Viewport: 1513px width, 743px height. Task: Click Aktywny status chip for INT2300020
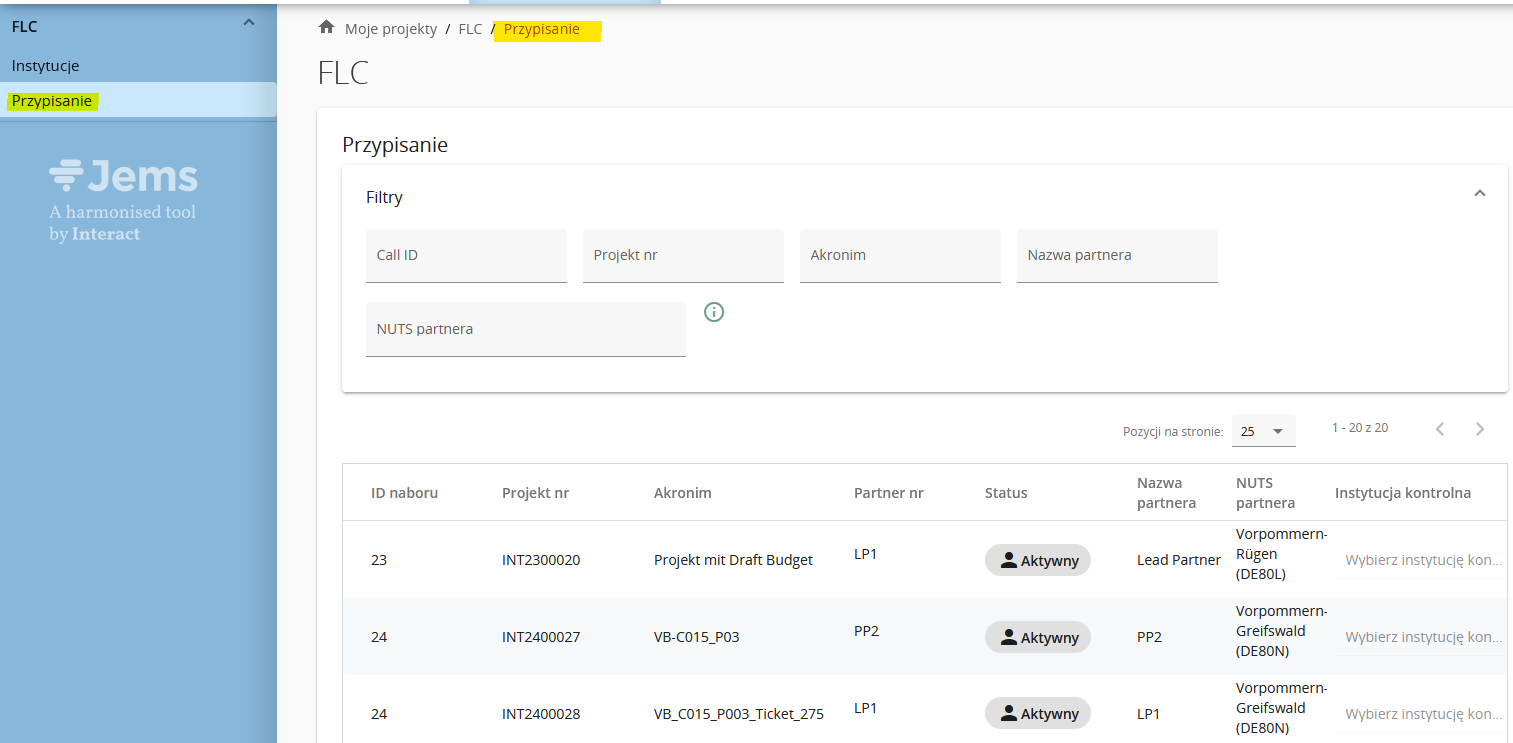click(1037, 560)
